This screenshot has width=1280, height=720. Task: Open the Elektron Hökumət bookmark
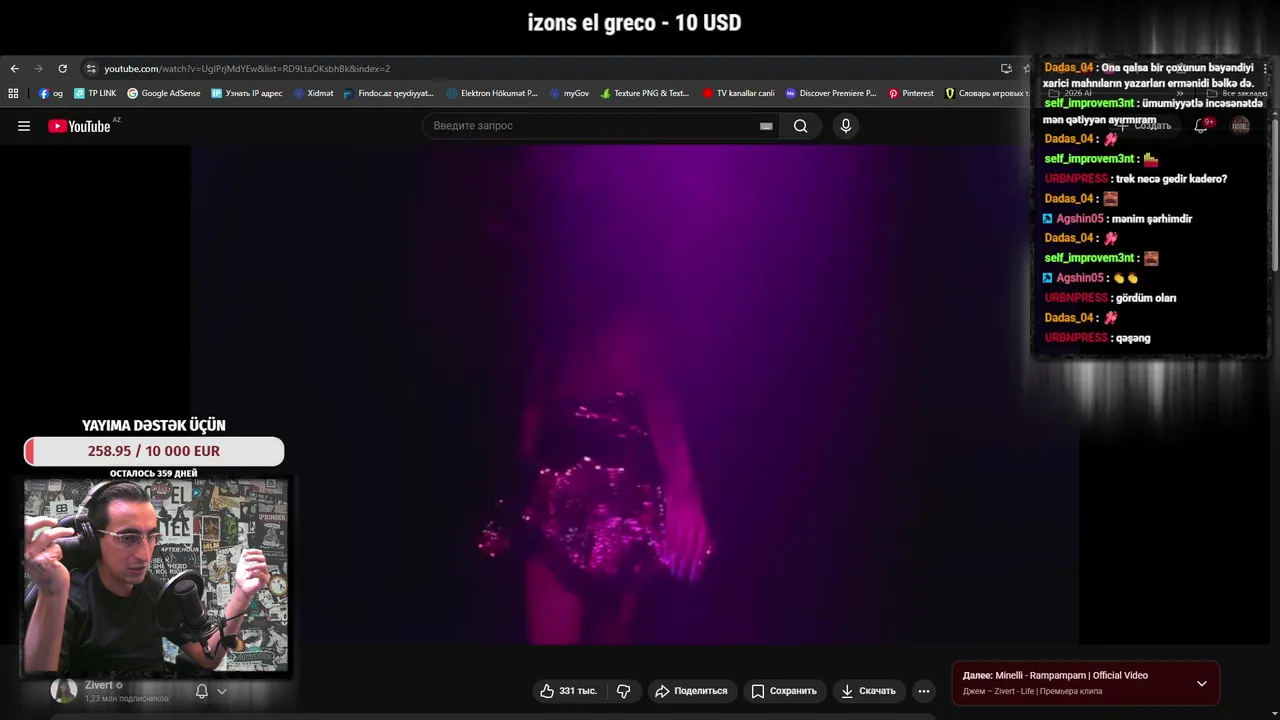coord(492,93)
